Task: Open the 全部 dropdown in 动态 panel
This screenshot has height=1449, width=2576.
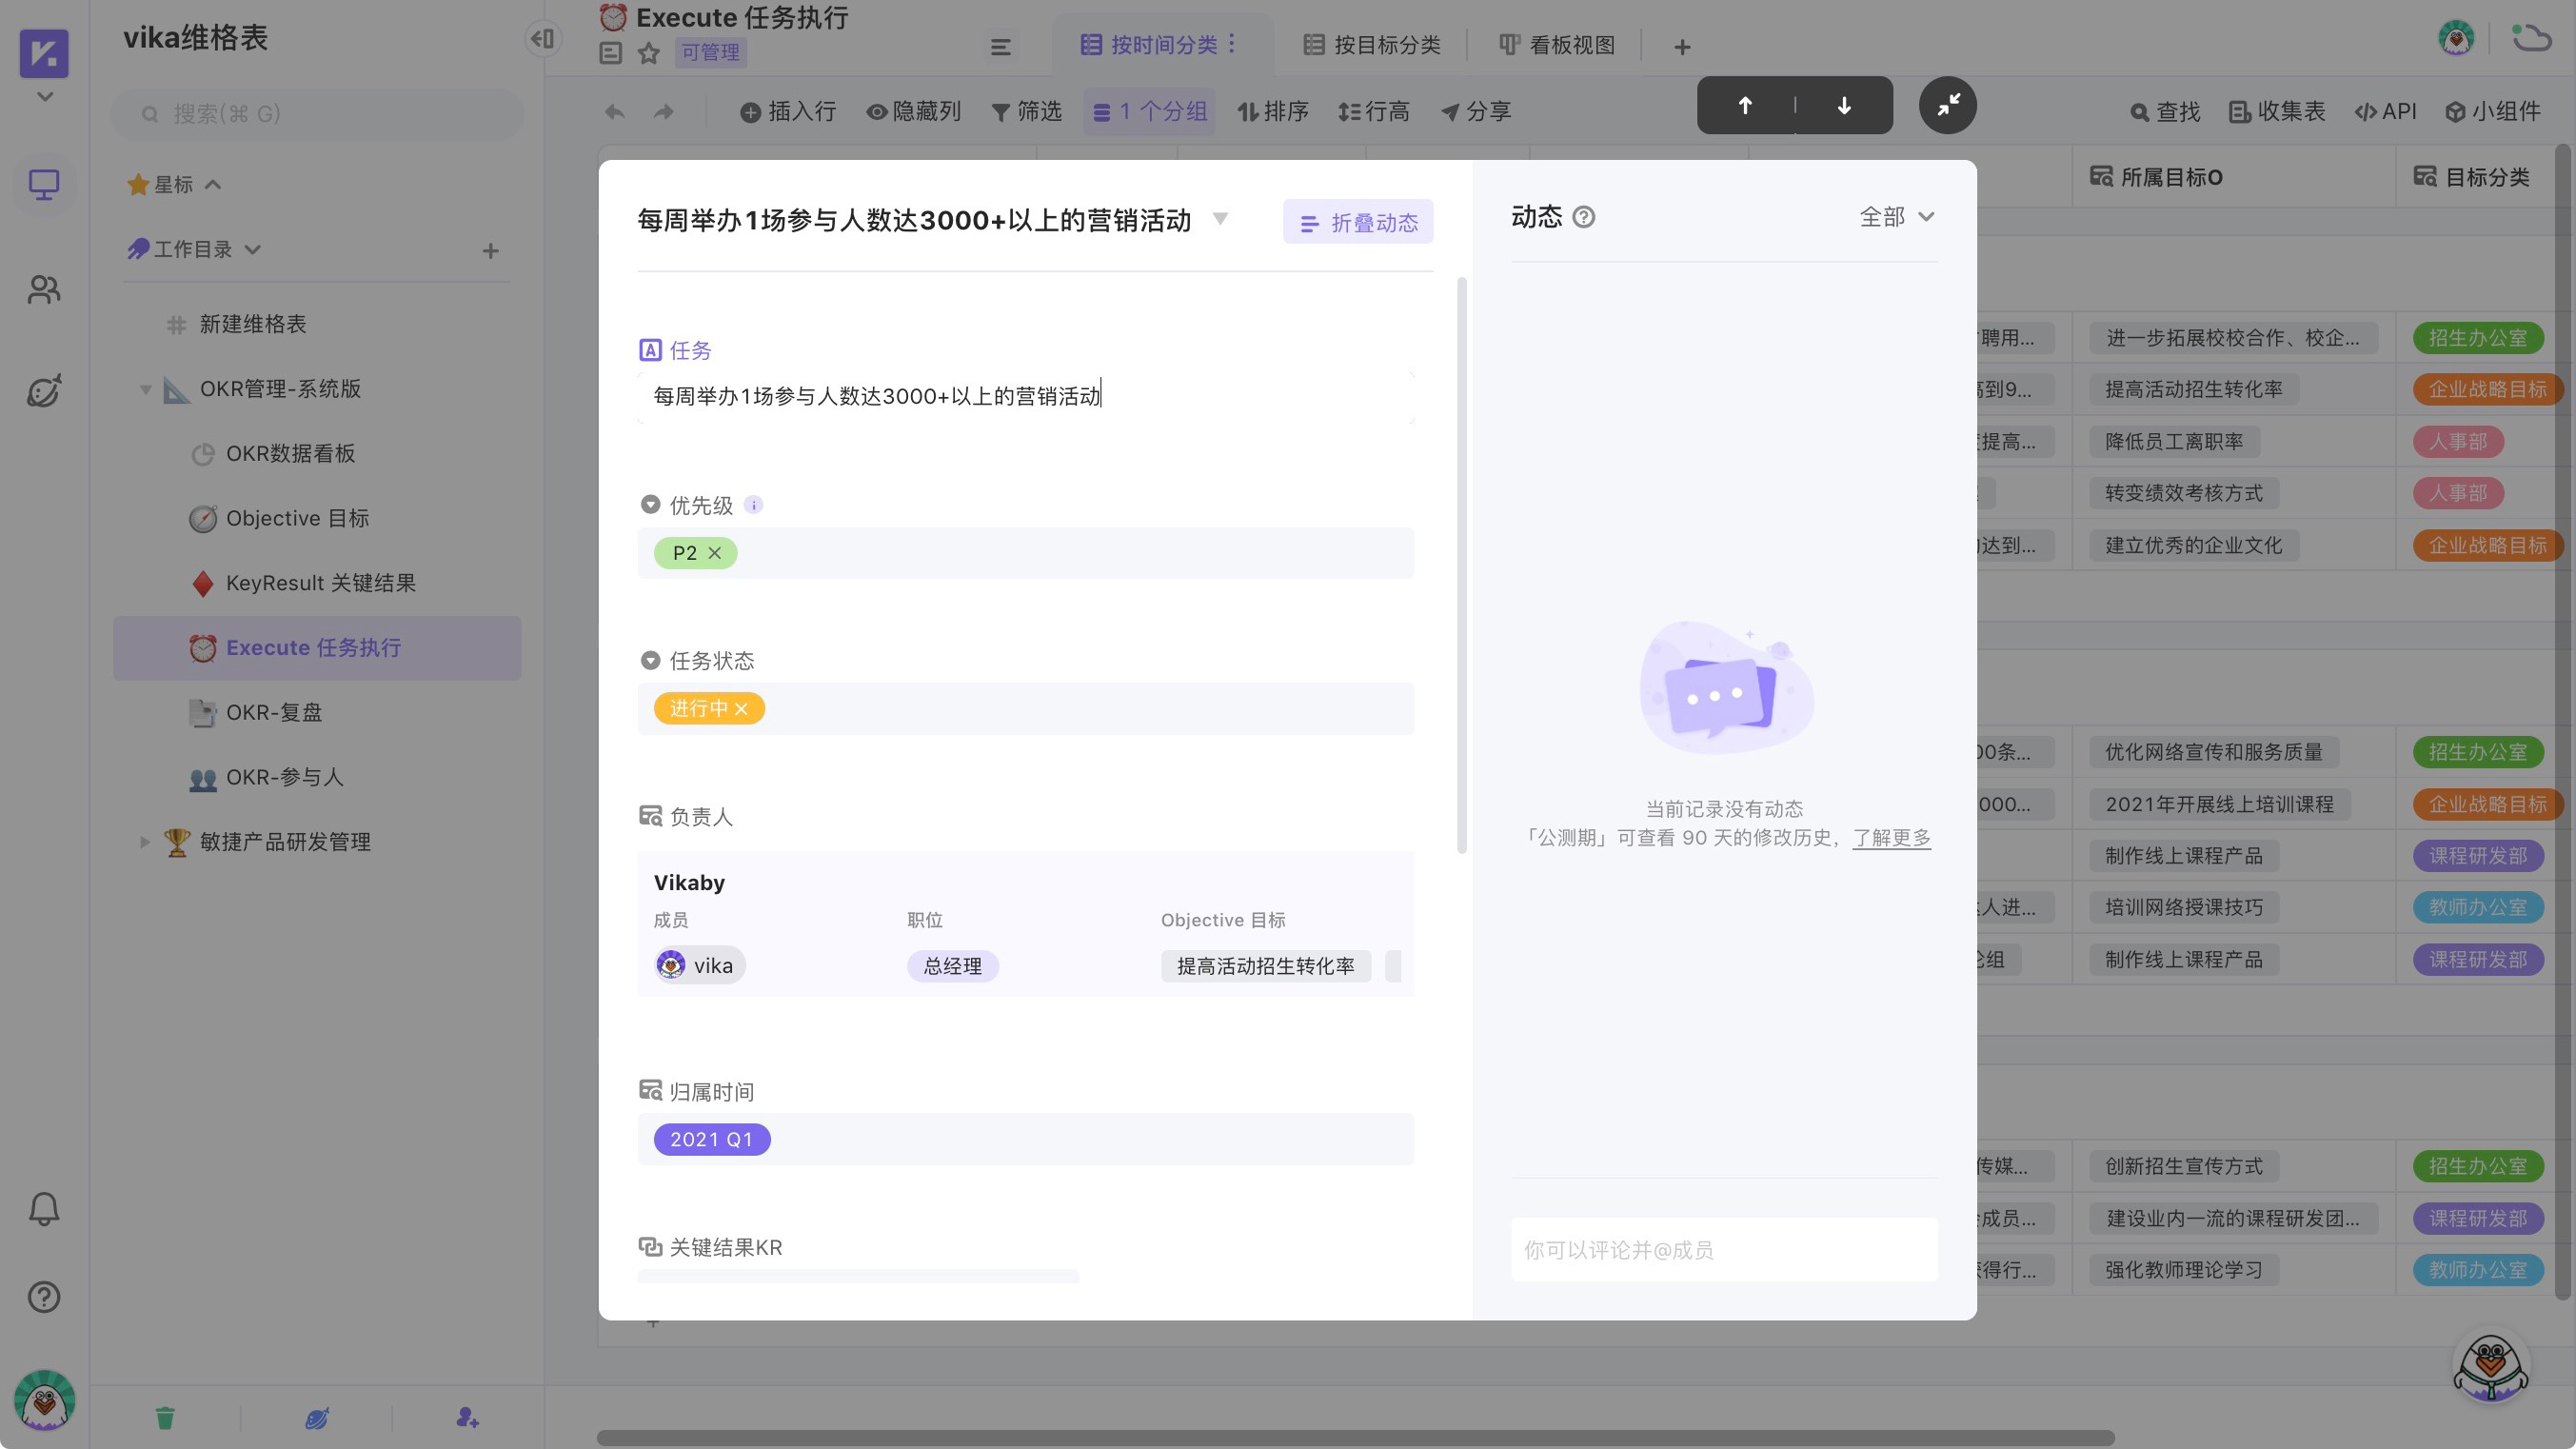Action: click(1896, 216)
